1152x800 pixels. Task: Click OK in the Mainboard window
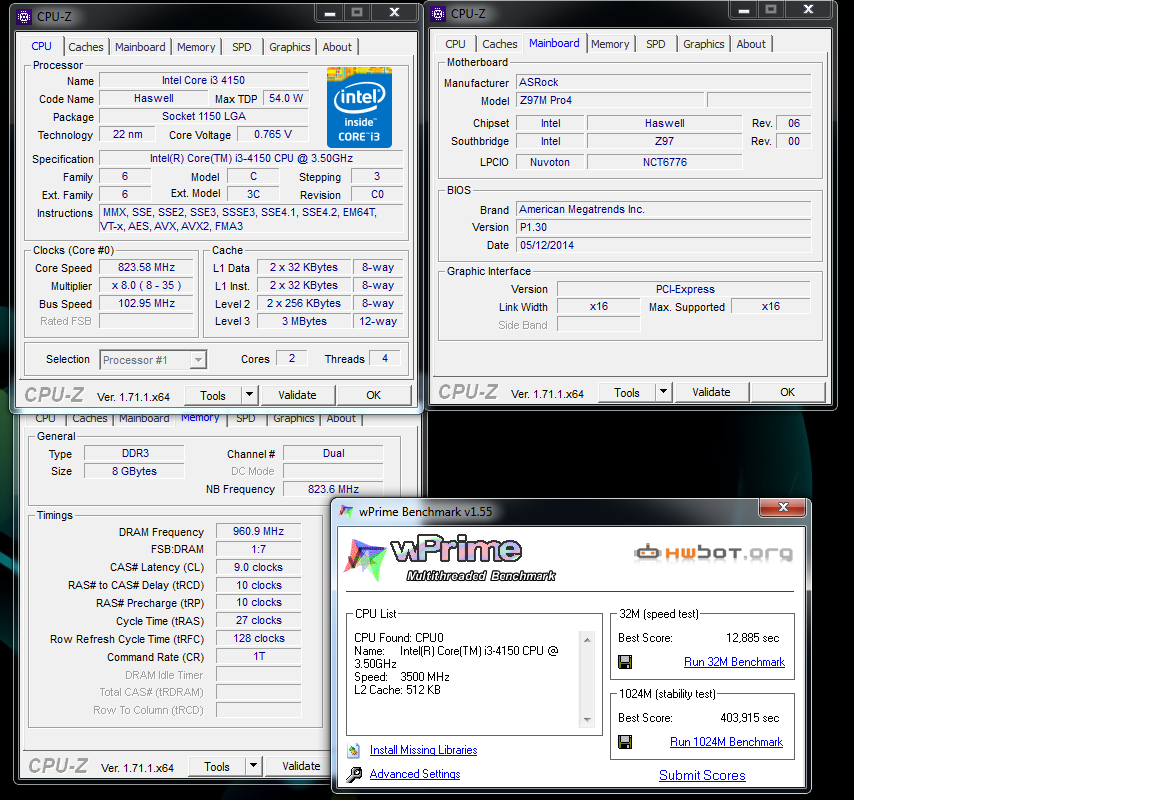tap(788, 392)
